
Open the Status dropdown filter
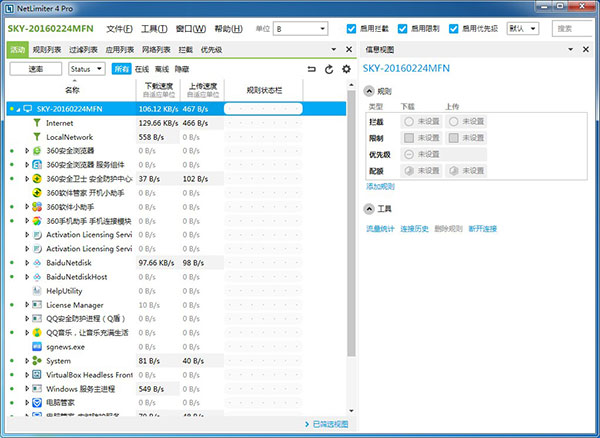pyautogui.click(x=86, y=69)
